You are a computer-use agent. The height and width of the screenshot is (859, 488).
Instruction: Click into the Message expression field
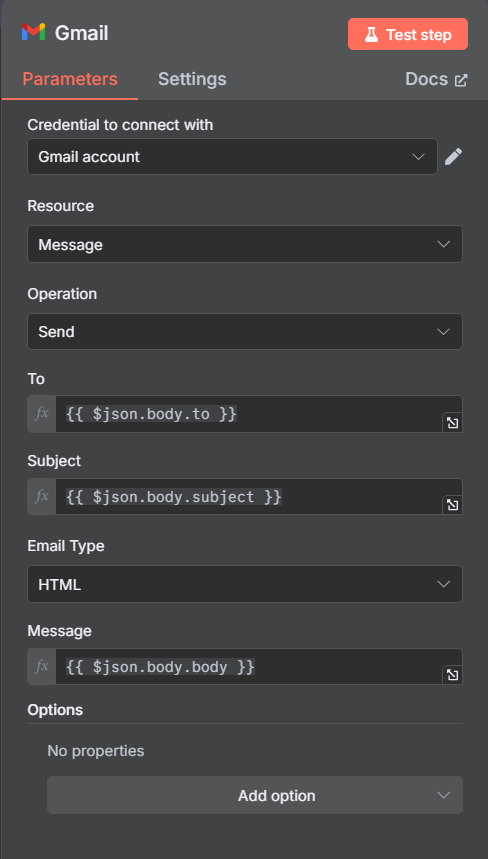[x=249, y=667]
